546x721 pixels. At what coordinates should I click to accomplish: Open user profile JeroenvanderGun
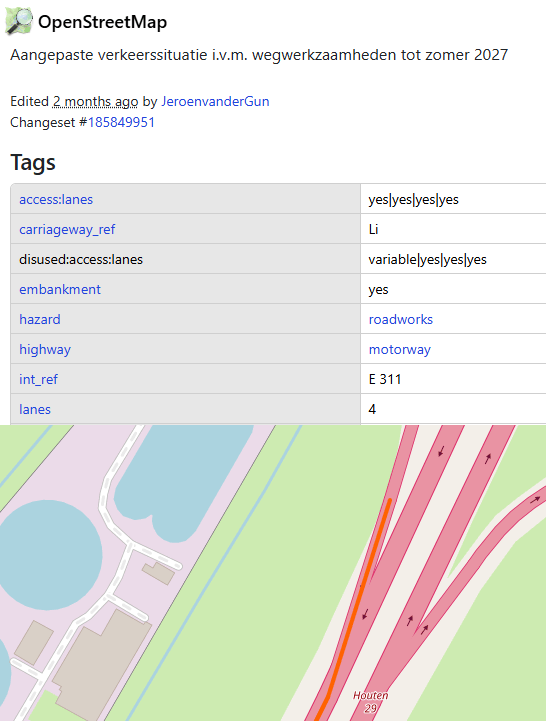click(x=215, y=101)
